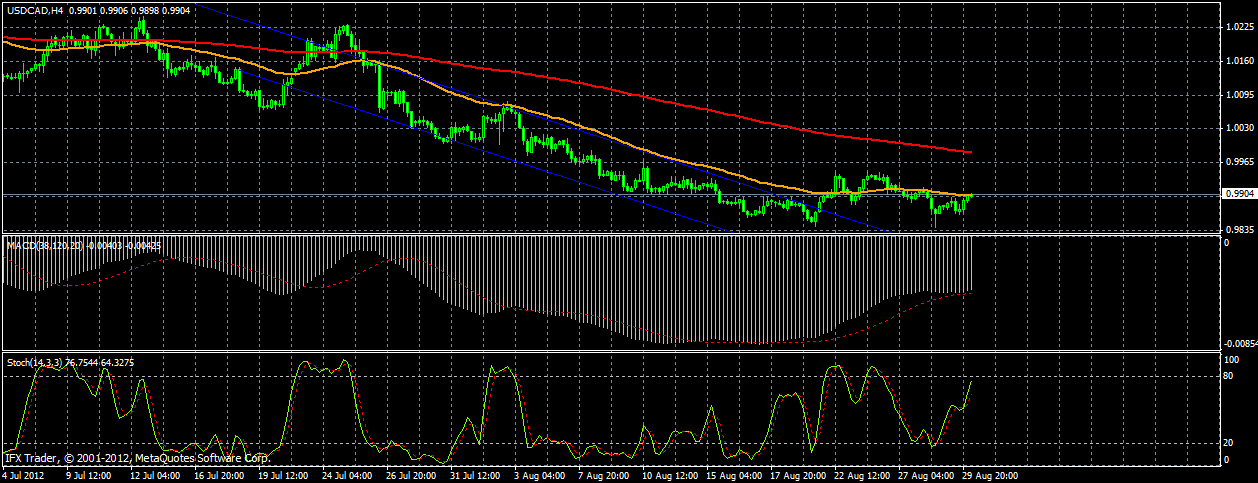Click the 26 Jul 20:00 time label
This screenshot has height=483, width=1258.
tap(411, 476)
